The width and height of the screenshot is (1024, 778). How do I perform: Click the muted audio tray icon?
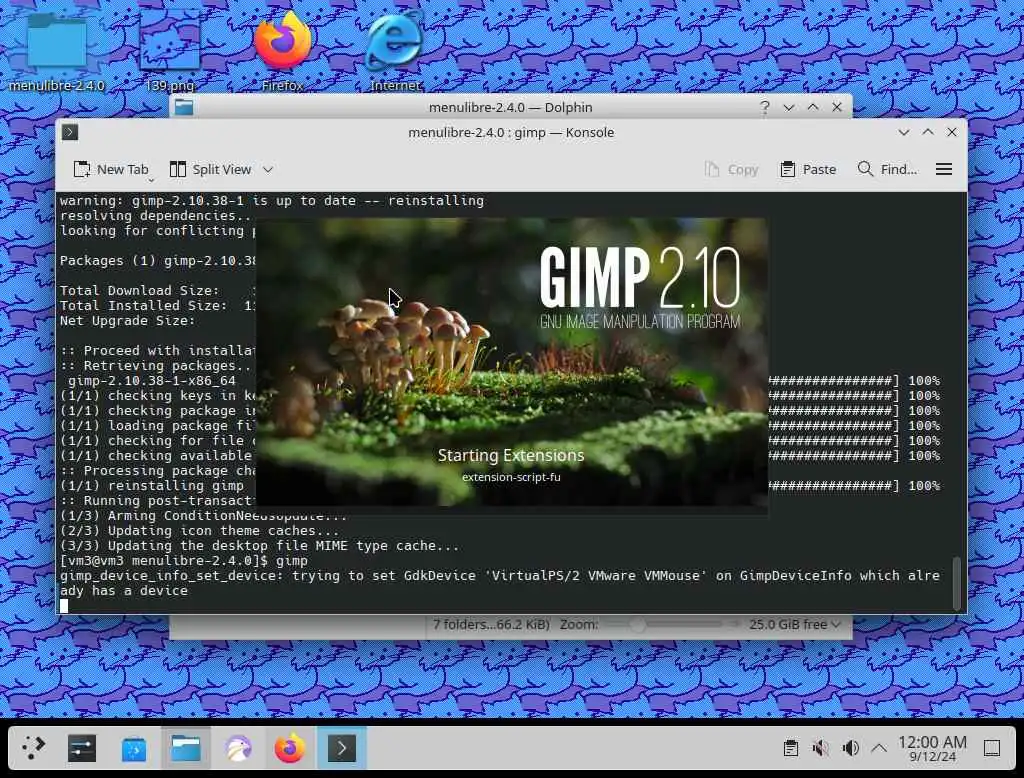point(820,749)
